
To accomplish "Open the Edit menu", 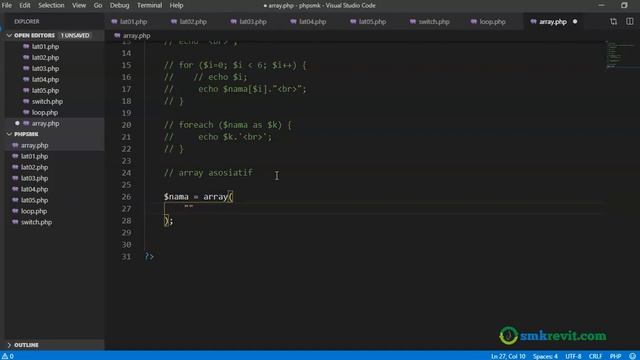I will tap(25, 5).
